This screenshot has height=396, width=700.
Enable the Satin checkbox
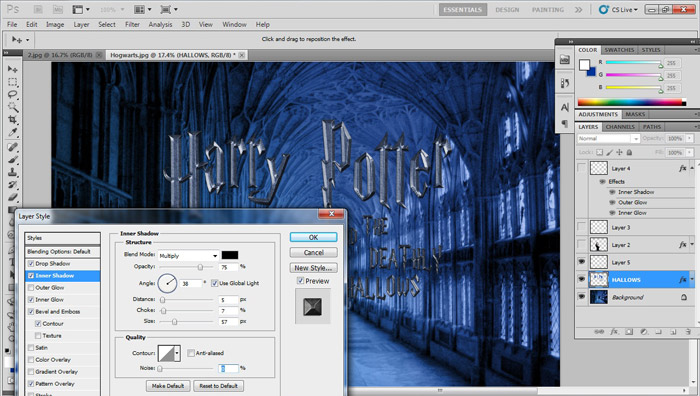tap(31, 348)
